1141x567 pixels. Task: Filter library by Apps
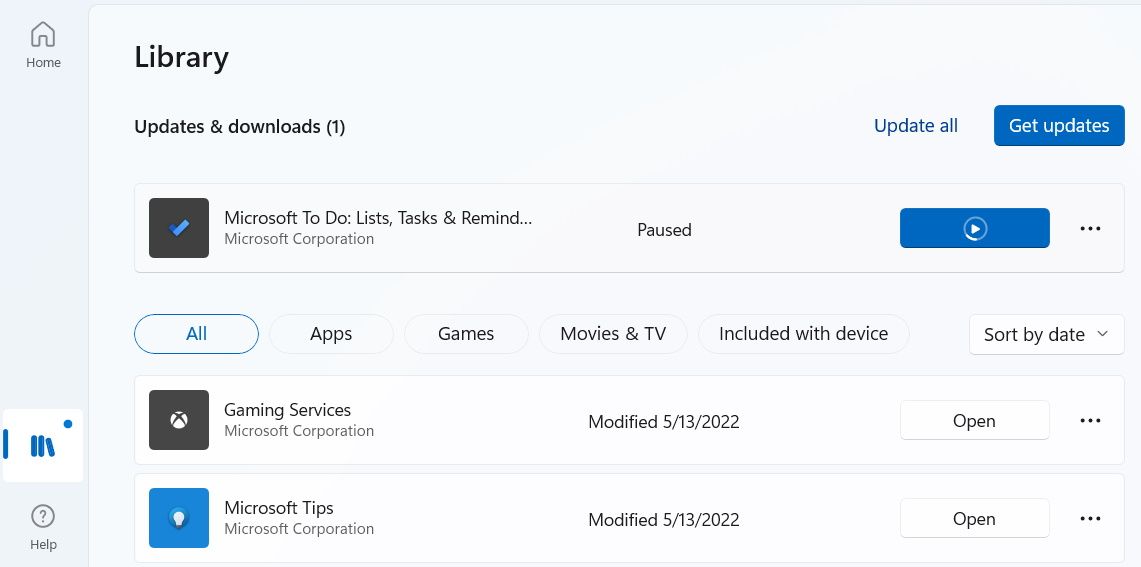331,334
